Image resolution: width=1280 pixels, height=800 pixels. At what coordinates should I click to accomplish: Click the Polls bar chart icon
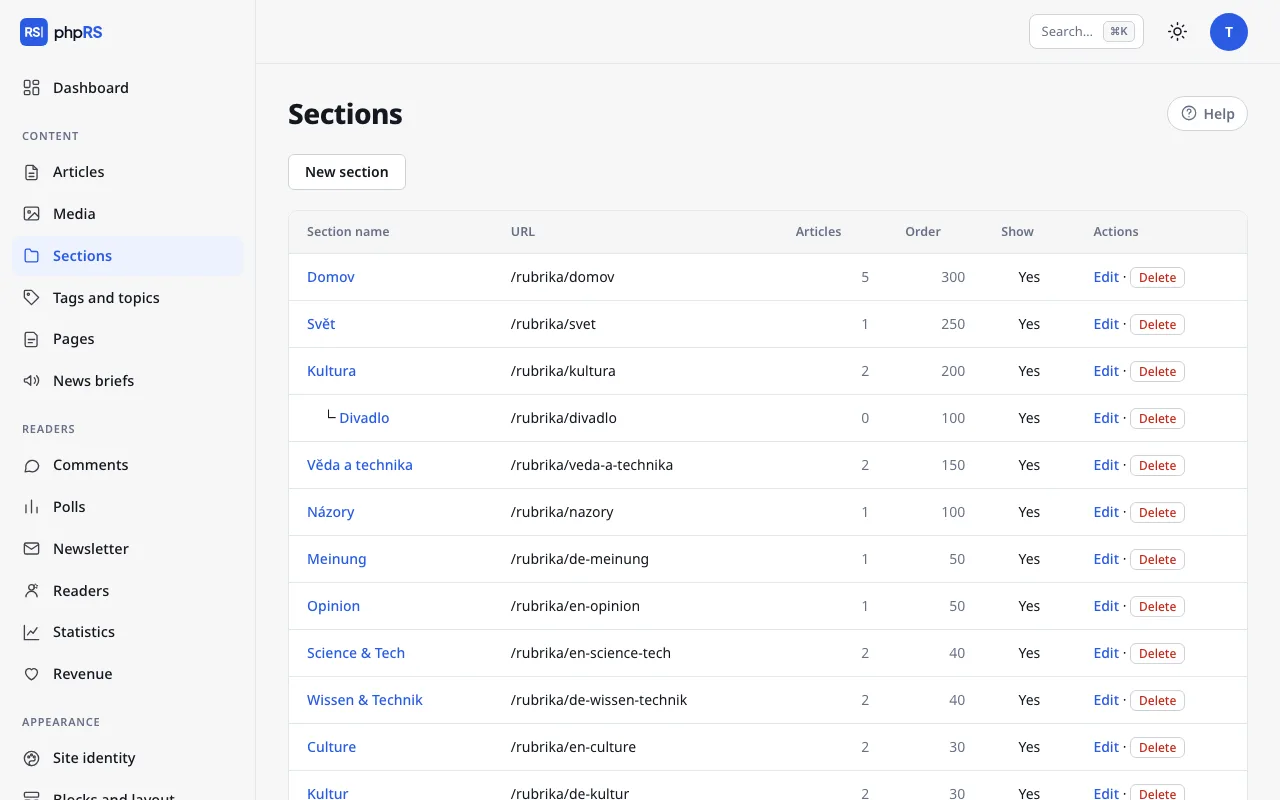tap(32, 507)
